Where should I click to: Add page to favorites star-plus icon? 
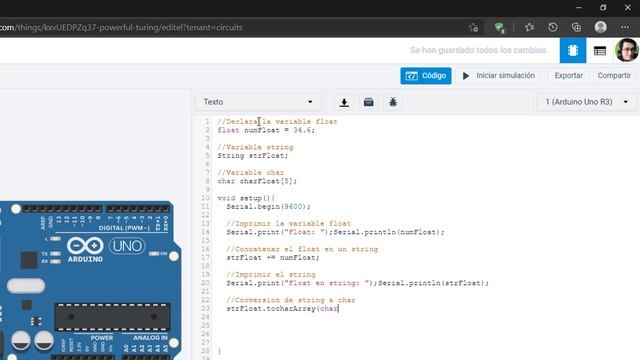coord(473,28)
